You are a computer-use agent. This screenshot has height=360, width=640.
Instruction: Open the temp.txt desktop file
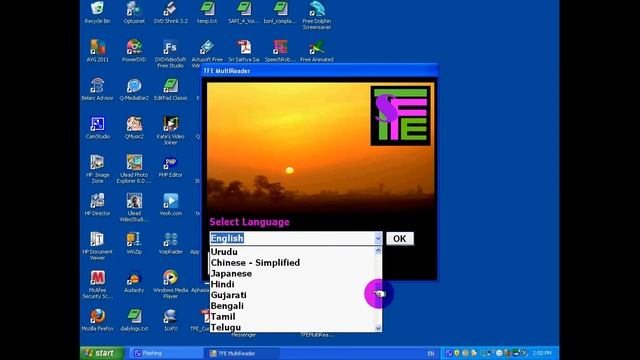pos(207,12)
